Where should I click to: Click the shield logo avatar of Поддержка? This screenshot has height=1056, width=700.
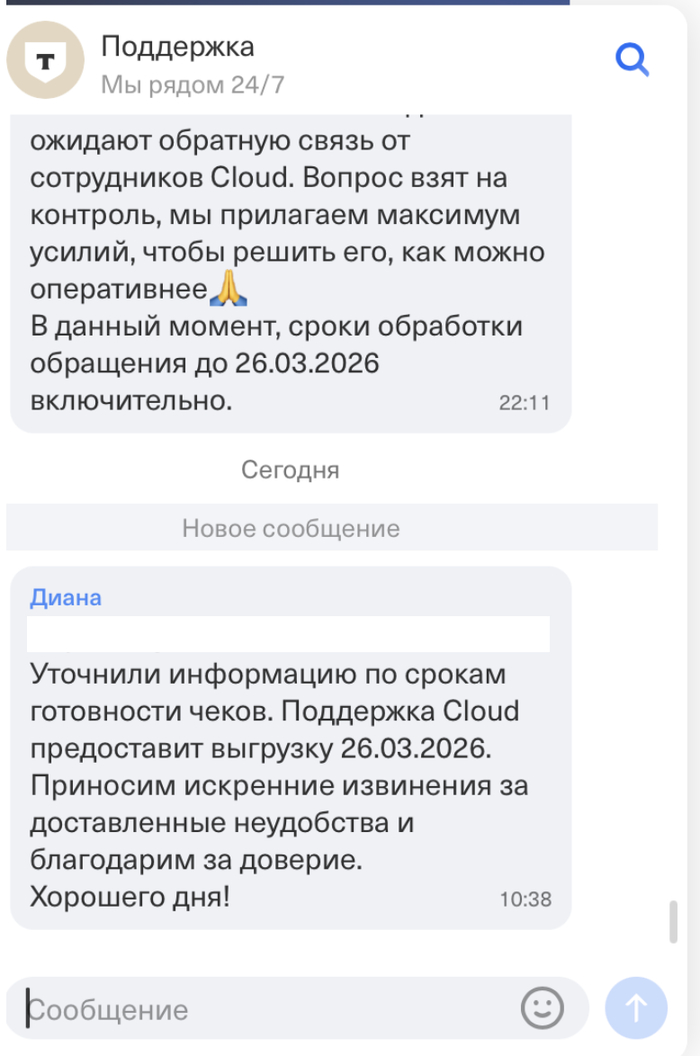coord(46,61)
